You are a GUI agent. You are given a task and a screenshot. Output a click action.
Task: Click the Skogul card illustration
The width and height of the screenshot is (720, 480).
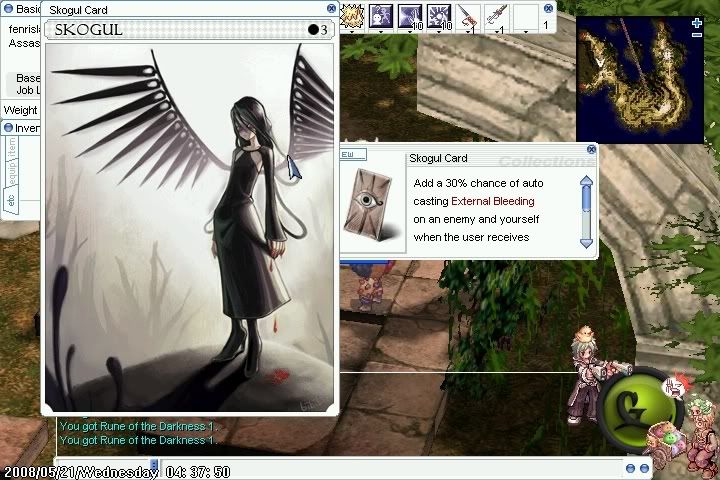click(190, 227)
